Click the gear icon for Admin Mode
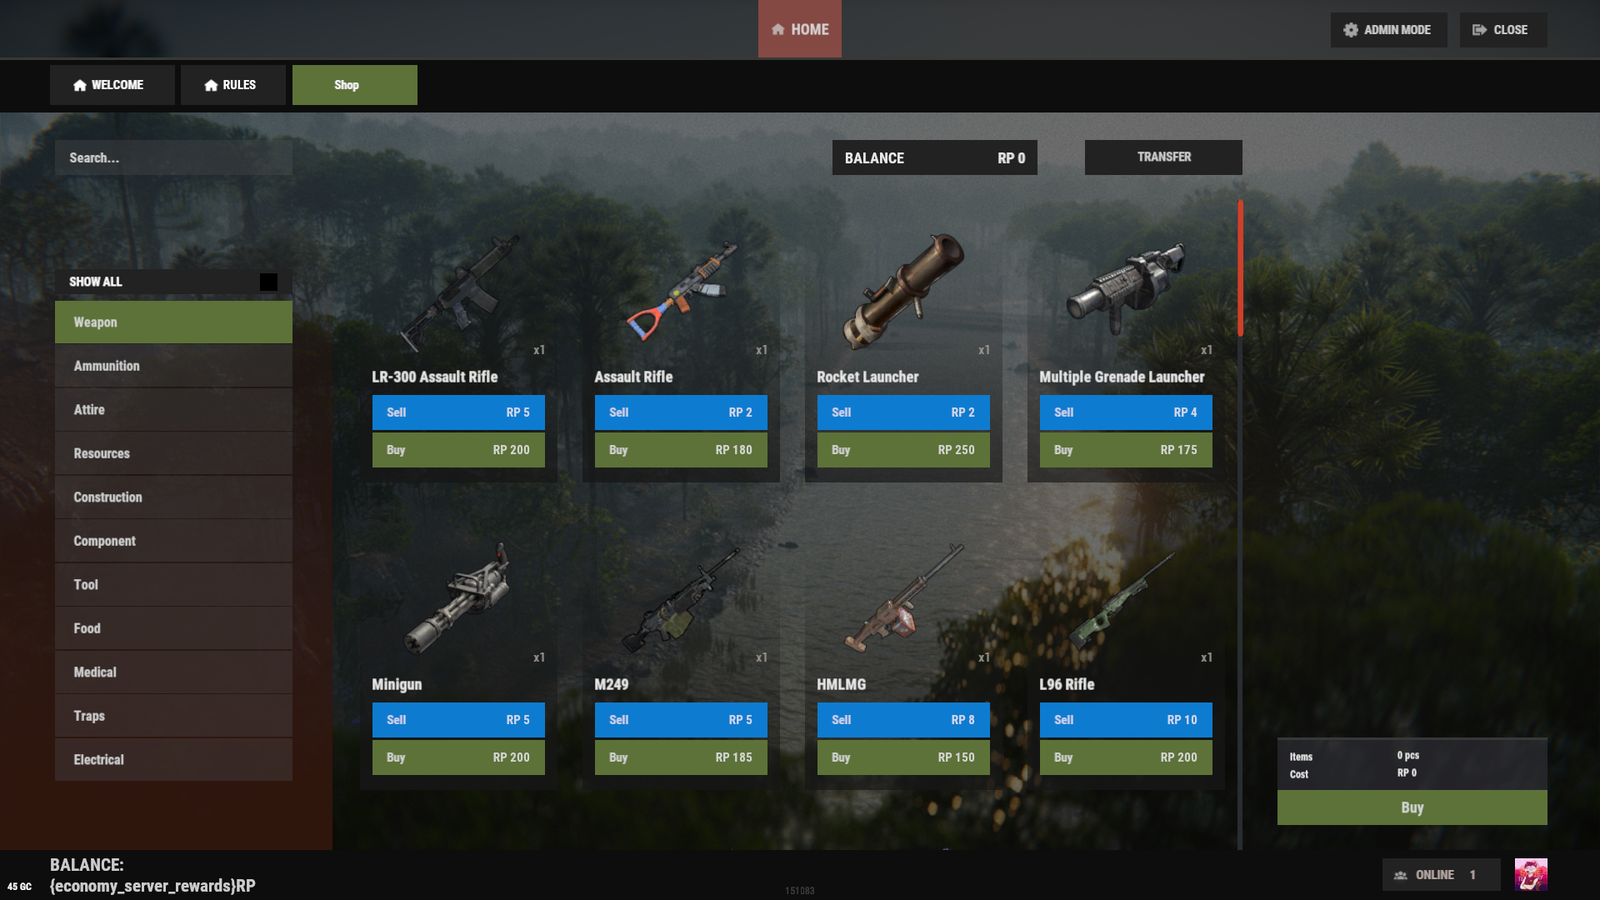Image resolution: width=1600 pixels, height=900 pixels. click(x=1351, y=30)
